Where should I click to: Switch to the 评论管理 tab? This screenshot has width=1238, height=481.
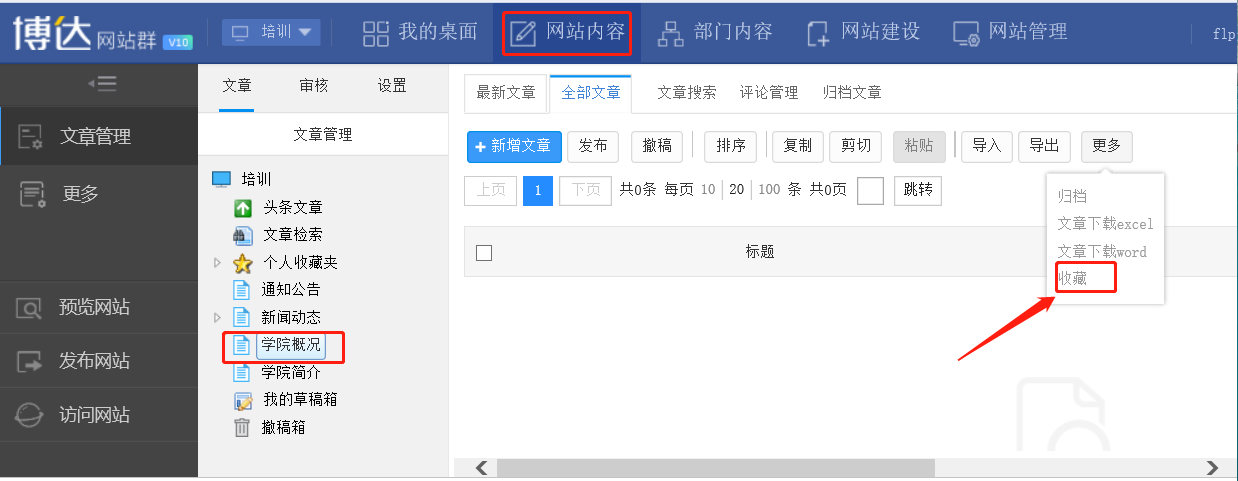tap(769, 93)
